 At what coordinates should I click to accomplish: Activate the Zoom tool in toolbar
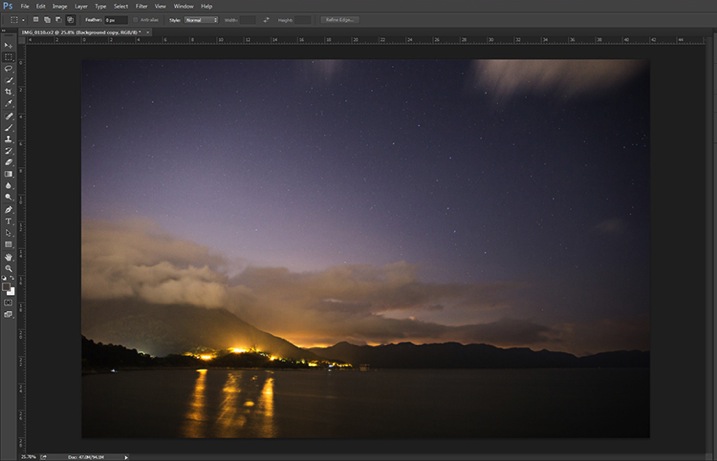tap(8, 268)
